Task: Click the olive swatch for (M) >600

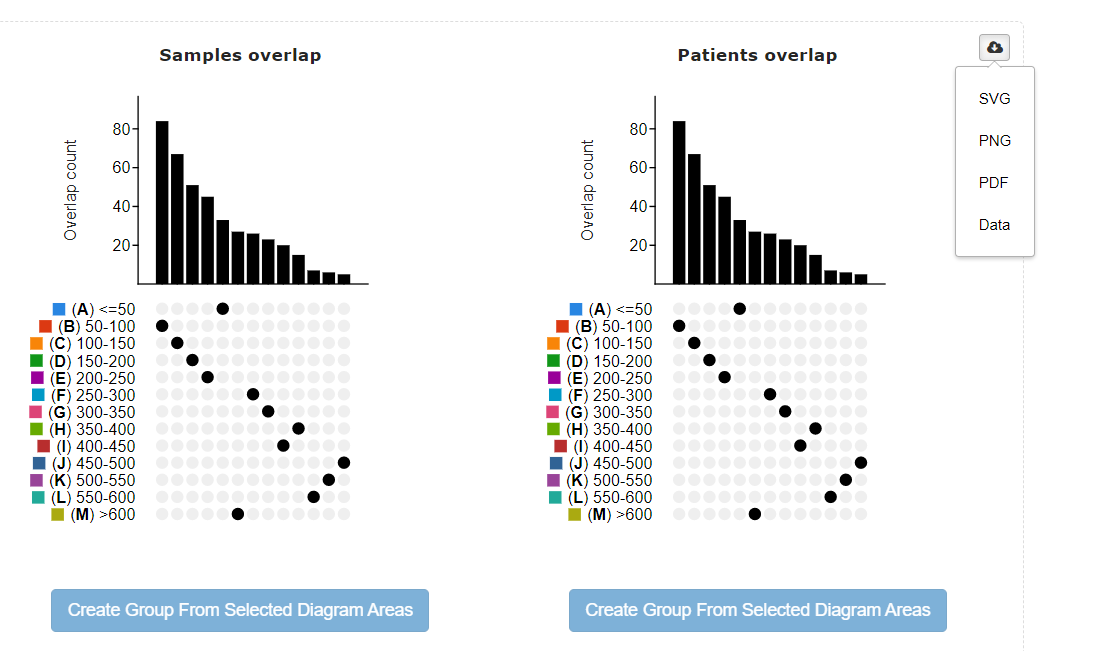Action: [x=57, y=514]
